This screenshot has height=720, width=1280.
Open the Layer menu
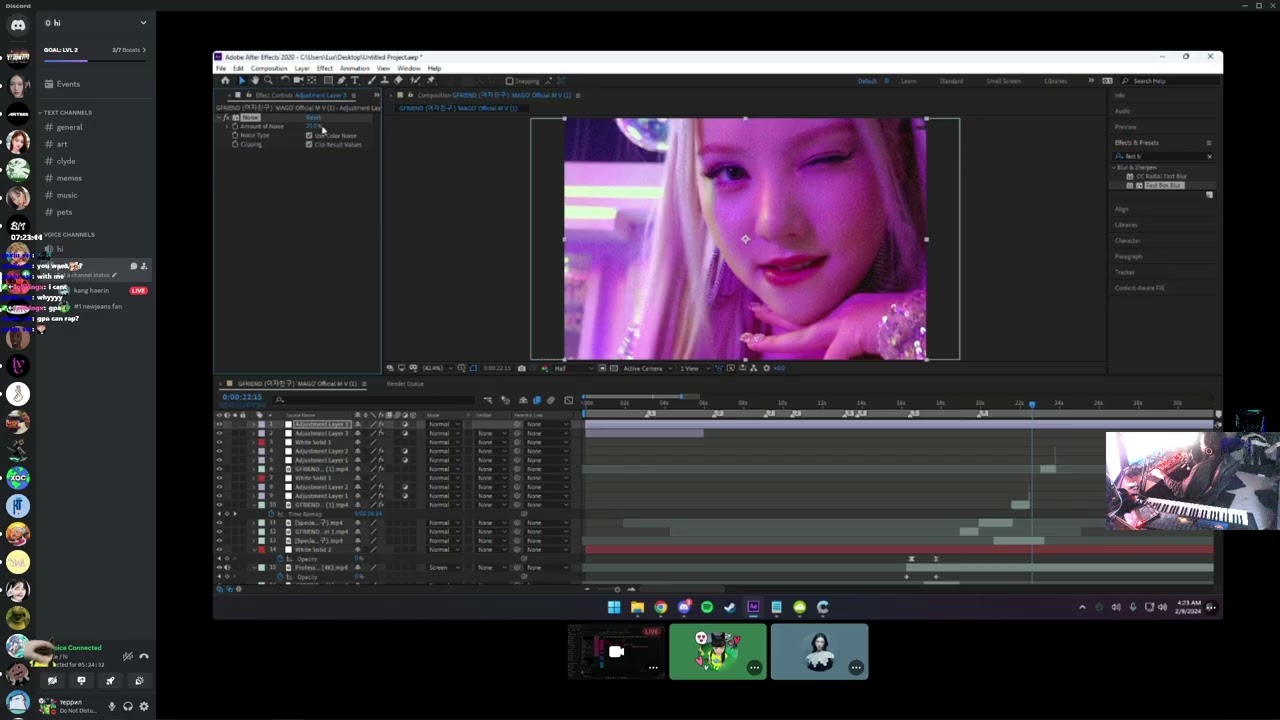click(x=302, y=68)
